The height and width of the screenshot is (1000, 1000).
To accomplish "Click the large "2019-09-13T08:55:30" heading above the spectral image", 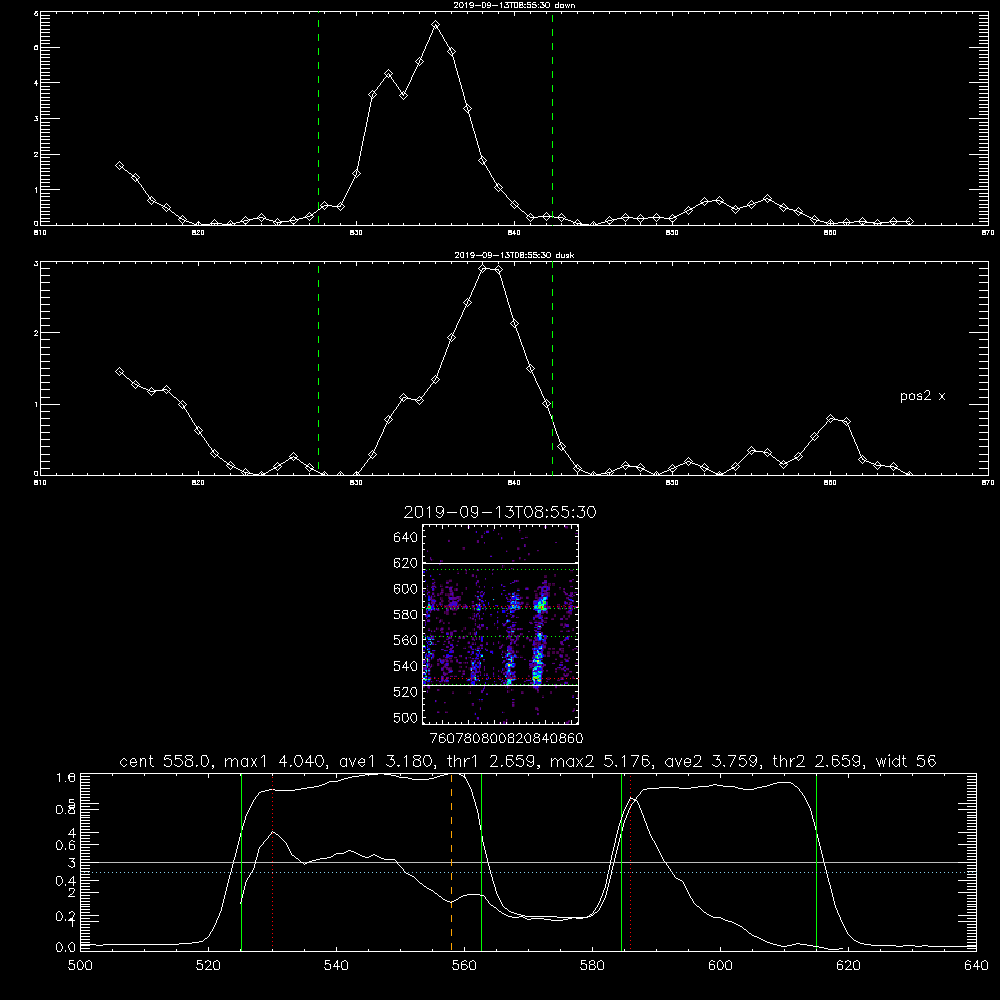I will 500,512.
